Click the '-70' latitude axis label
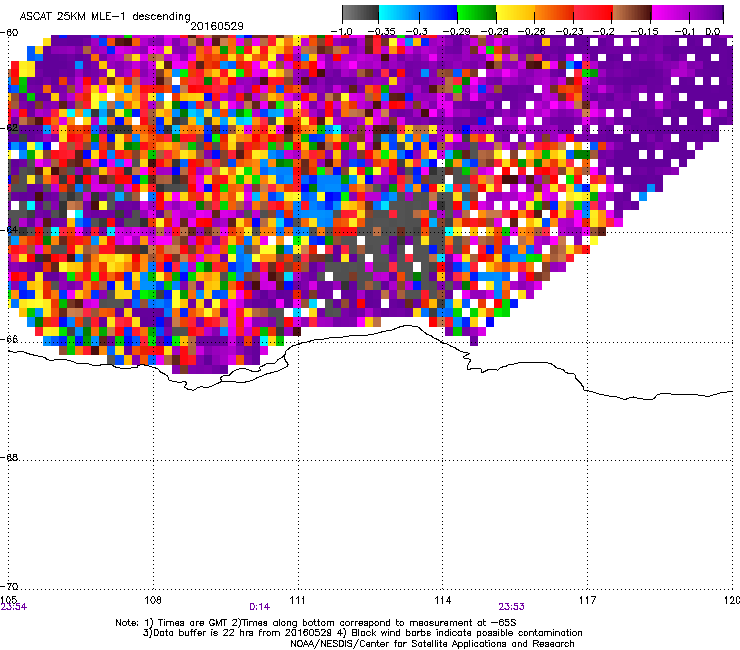Image resolution: width=740 pixels, height=650 pixels. tap(9, 586)
